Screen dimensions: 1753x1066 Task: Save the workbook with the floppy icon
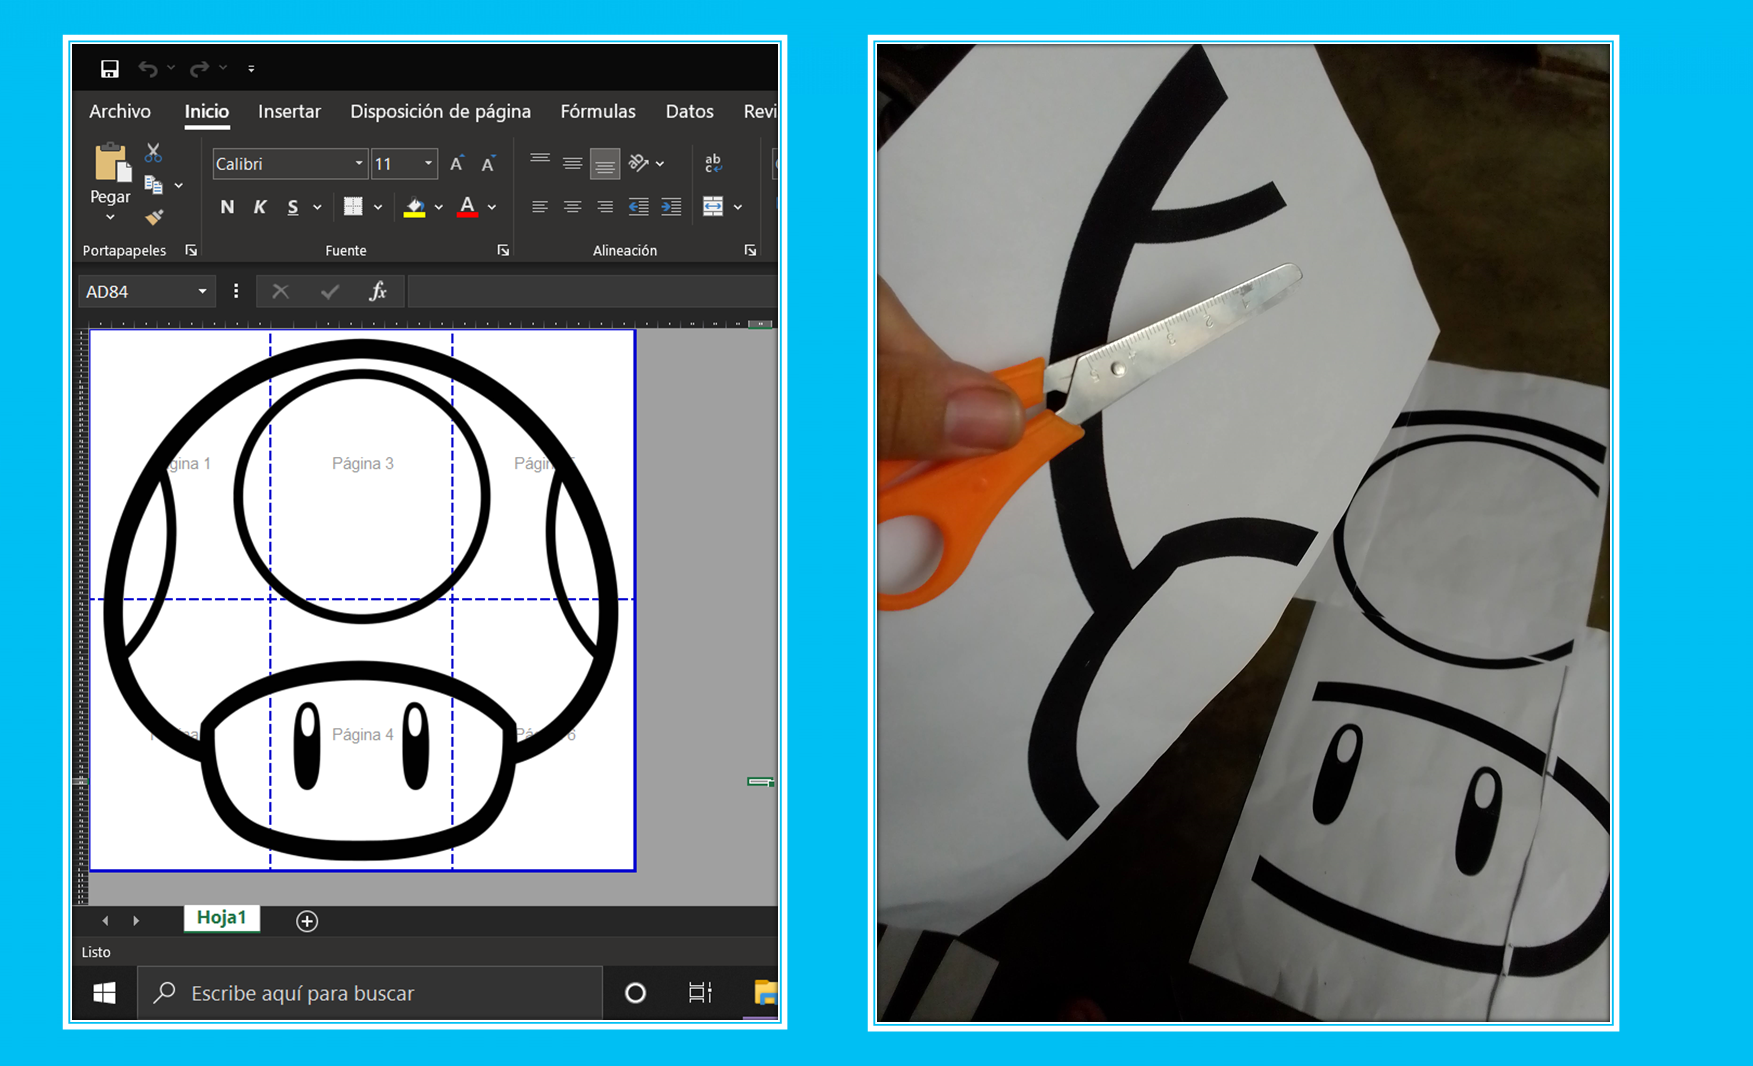[x=110, y=68]
